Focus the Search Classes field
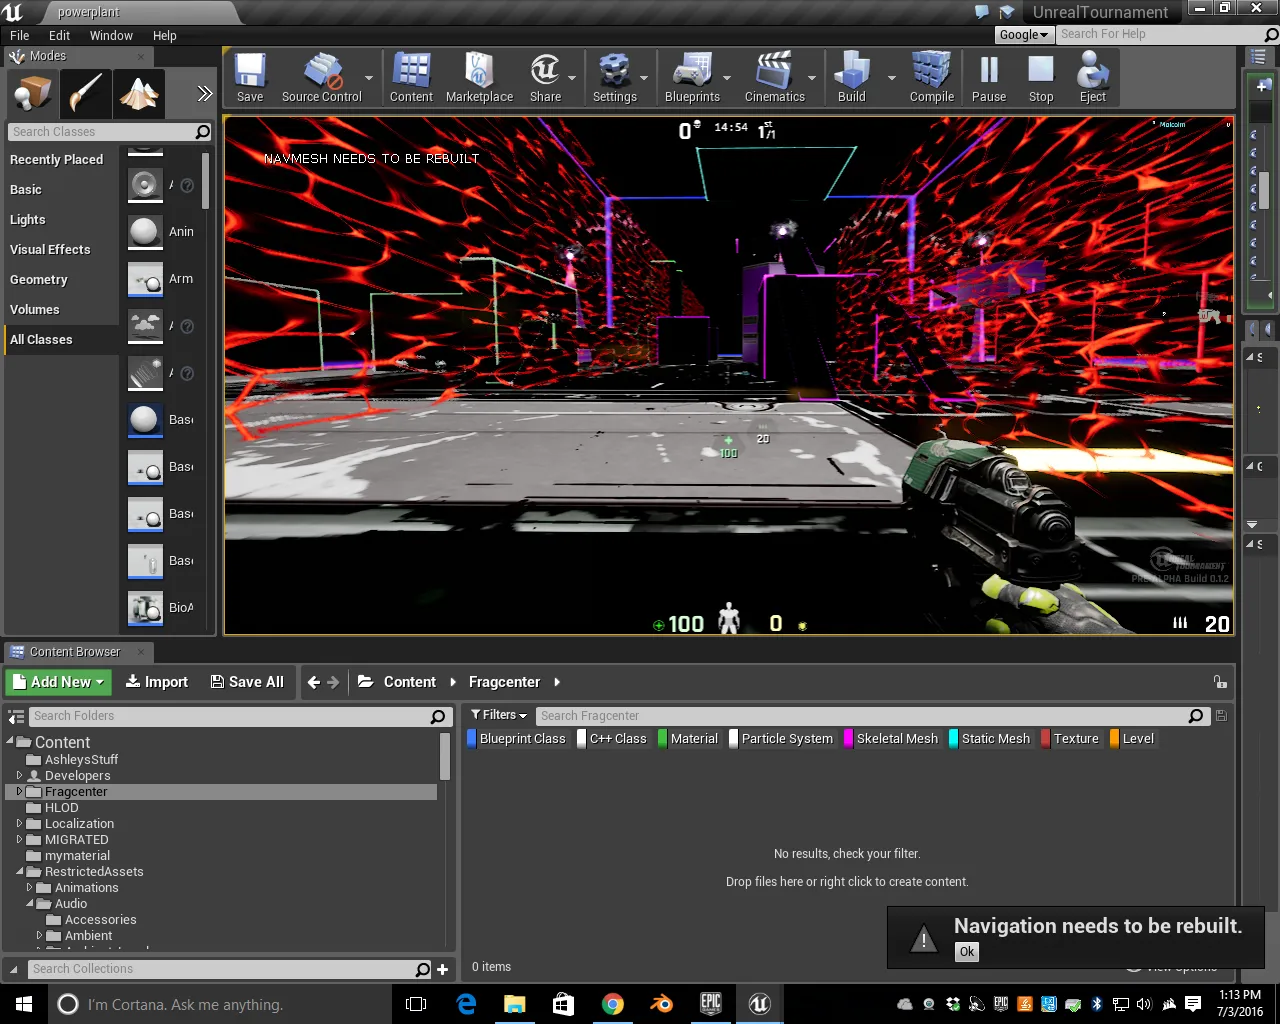The height and width of the screenshot is (1024, 1280). pyautogui.click(x=109, y=132)
